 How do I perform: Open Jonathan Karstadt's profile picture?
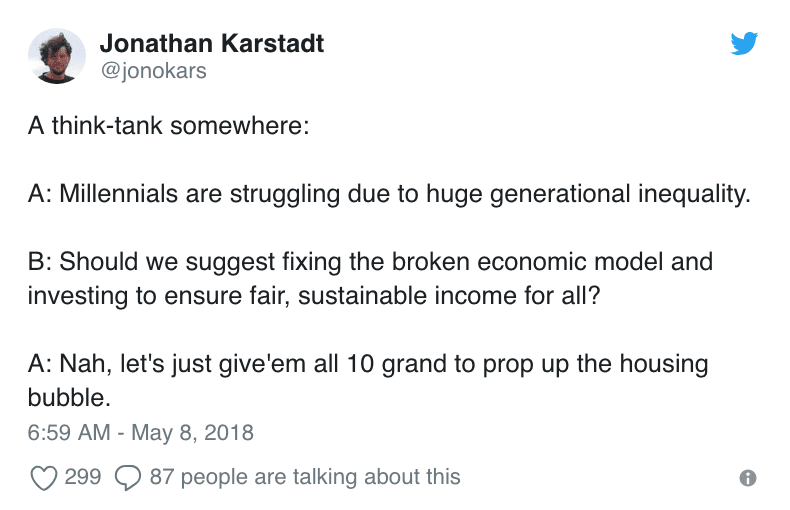tap(56, 56)
